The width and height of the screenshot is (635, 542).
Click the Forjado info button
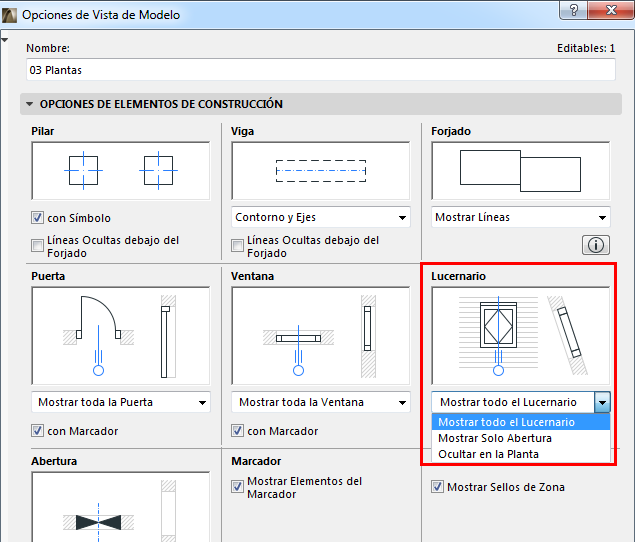tap(595, 245)
